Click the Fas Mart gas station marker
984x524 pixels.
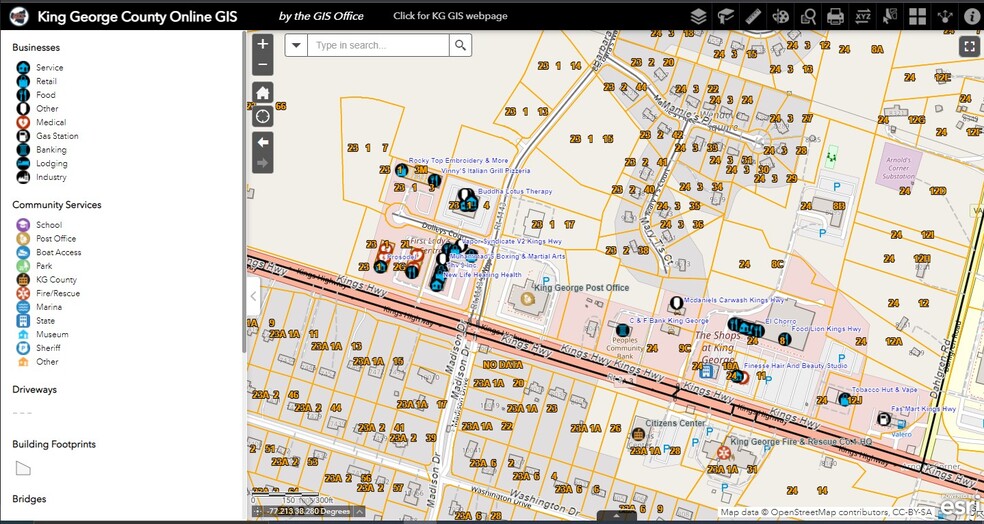click(884, 419)
